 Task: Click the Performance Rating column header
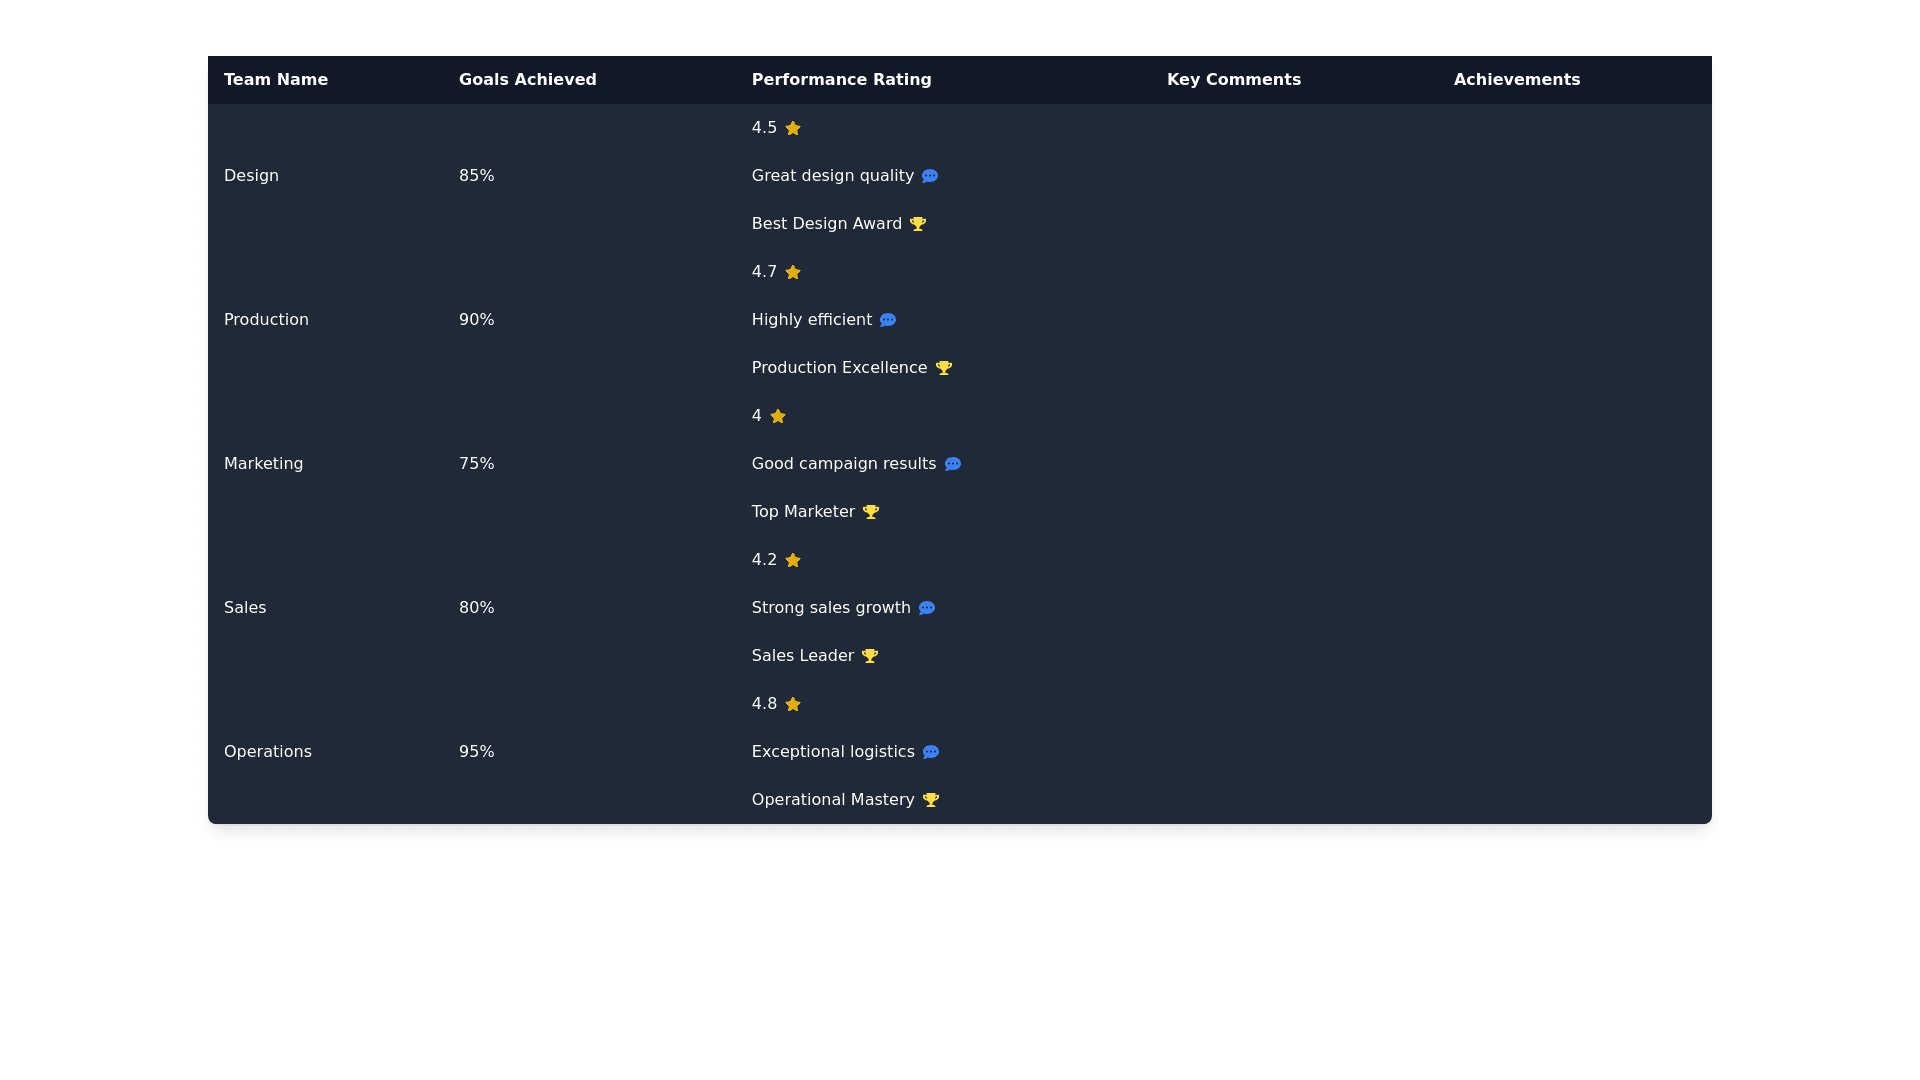click(x=841, y=80)
